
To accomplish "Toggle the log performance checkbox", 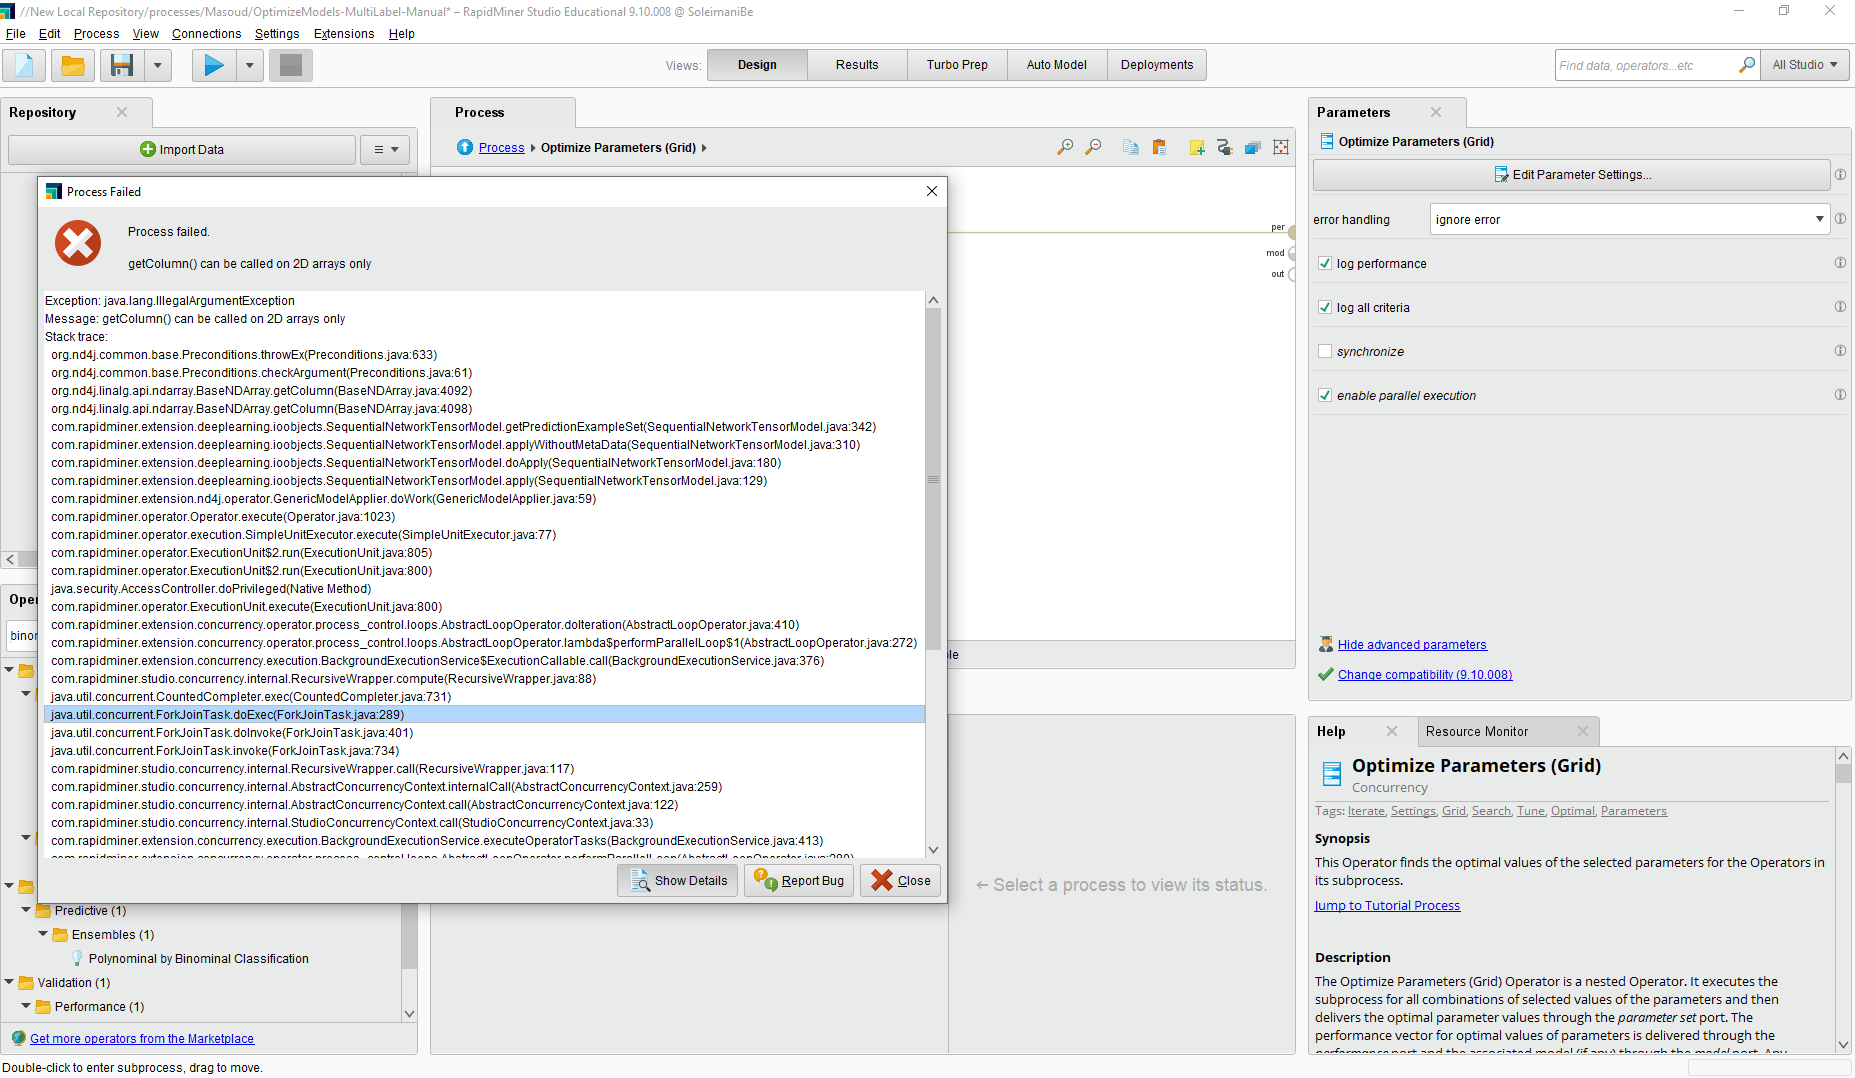I will (x=1325, y=263).
